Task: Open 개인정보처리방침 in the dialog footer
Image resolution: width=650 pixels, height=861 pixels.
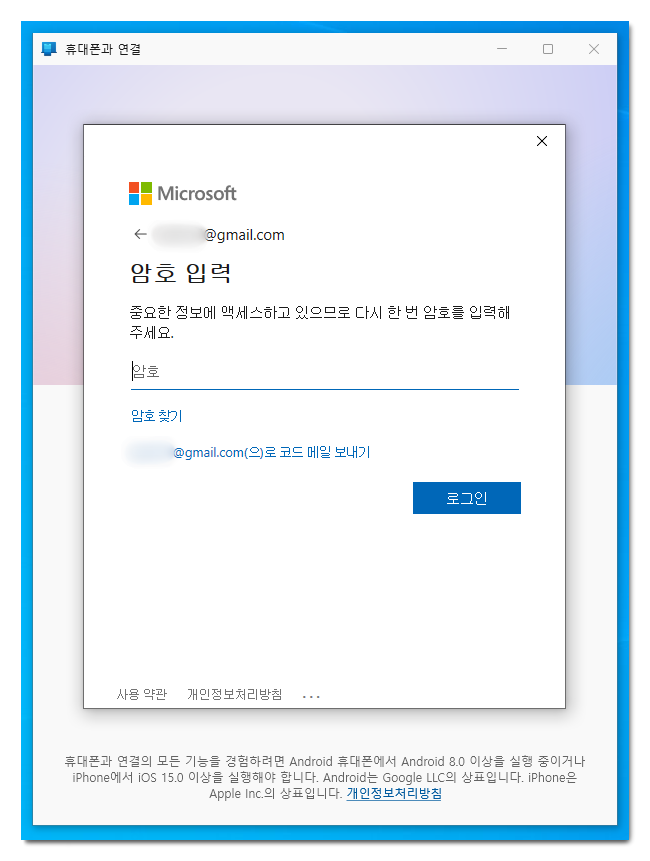Action: pos(234,695)
